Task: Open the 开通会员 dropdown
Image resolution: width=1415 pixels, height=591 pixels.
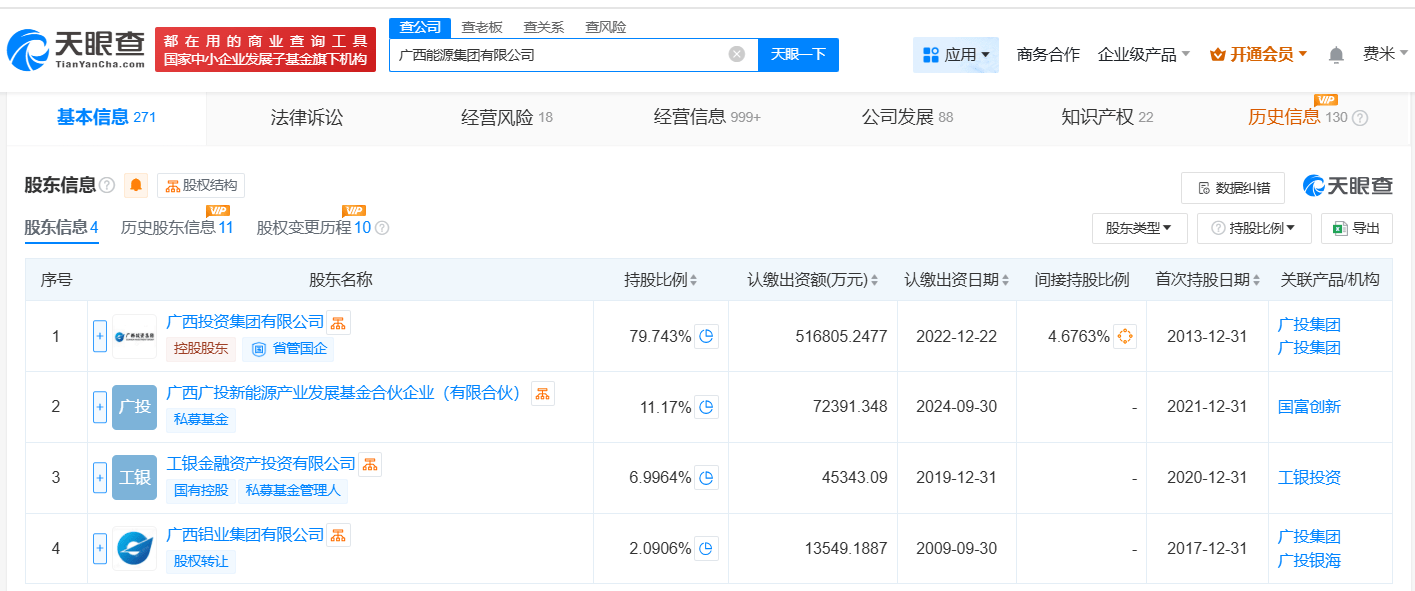Action: click(x=1259, y=55)
